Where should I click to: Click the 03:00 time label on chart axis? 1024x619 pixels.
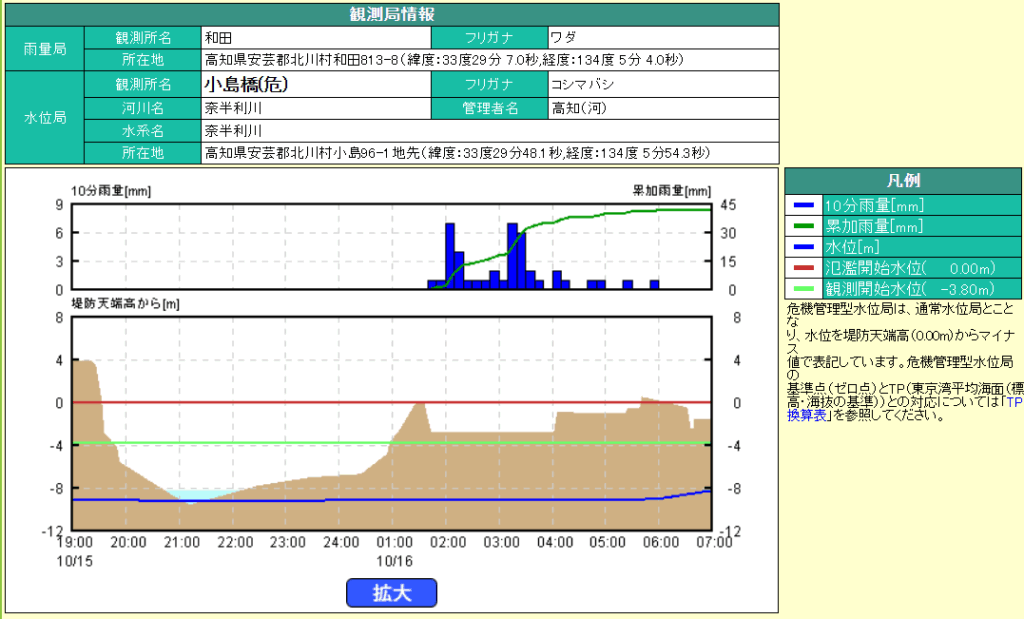[501, 541]
